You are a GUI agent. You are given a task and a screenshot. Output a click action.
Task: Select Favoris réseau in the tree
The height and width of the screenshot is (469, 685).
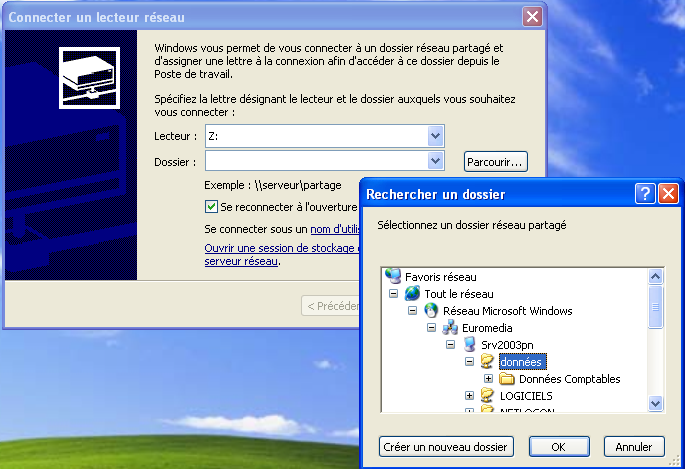pyautogui.click(x=440, y=277)
